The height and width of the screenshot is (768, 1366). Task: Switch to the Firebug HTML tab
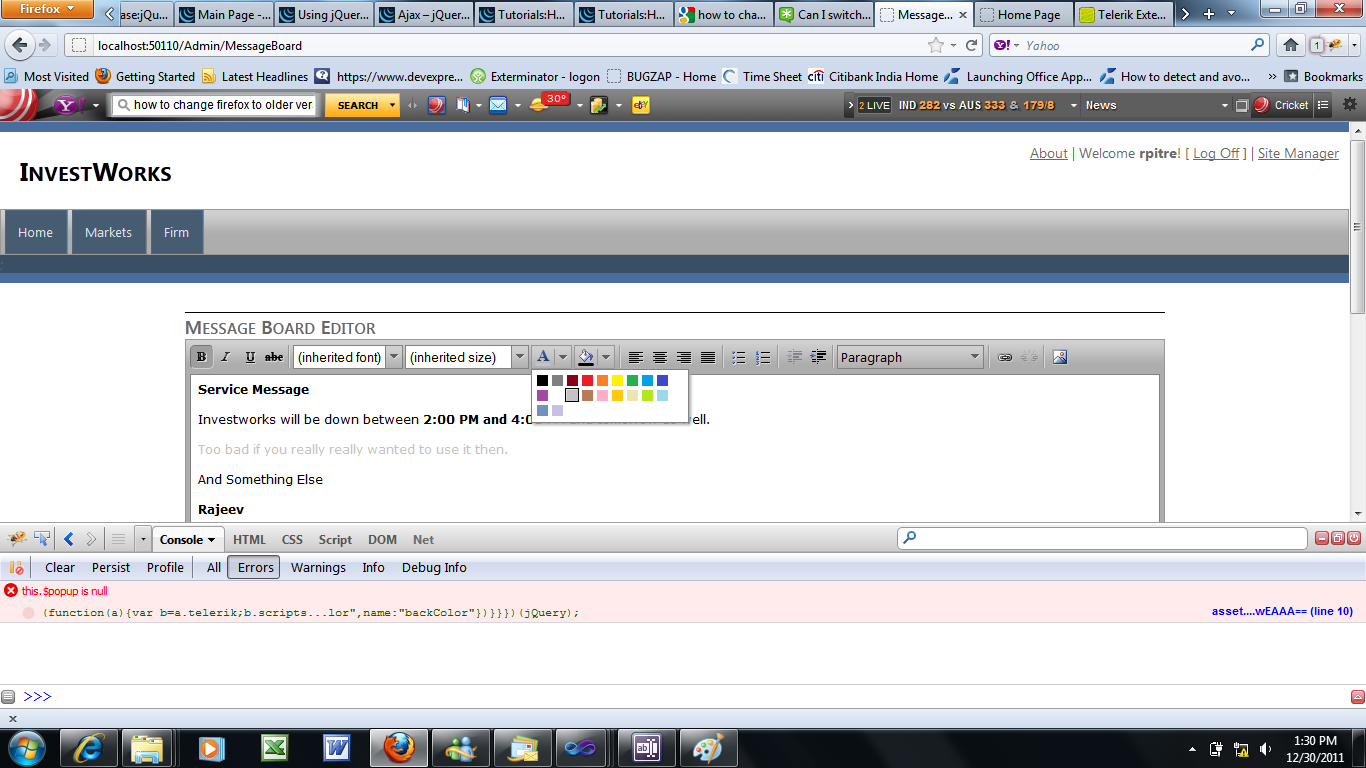[x=249, y=539]
